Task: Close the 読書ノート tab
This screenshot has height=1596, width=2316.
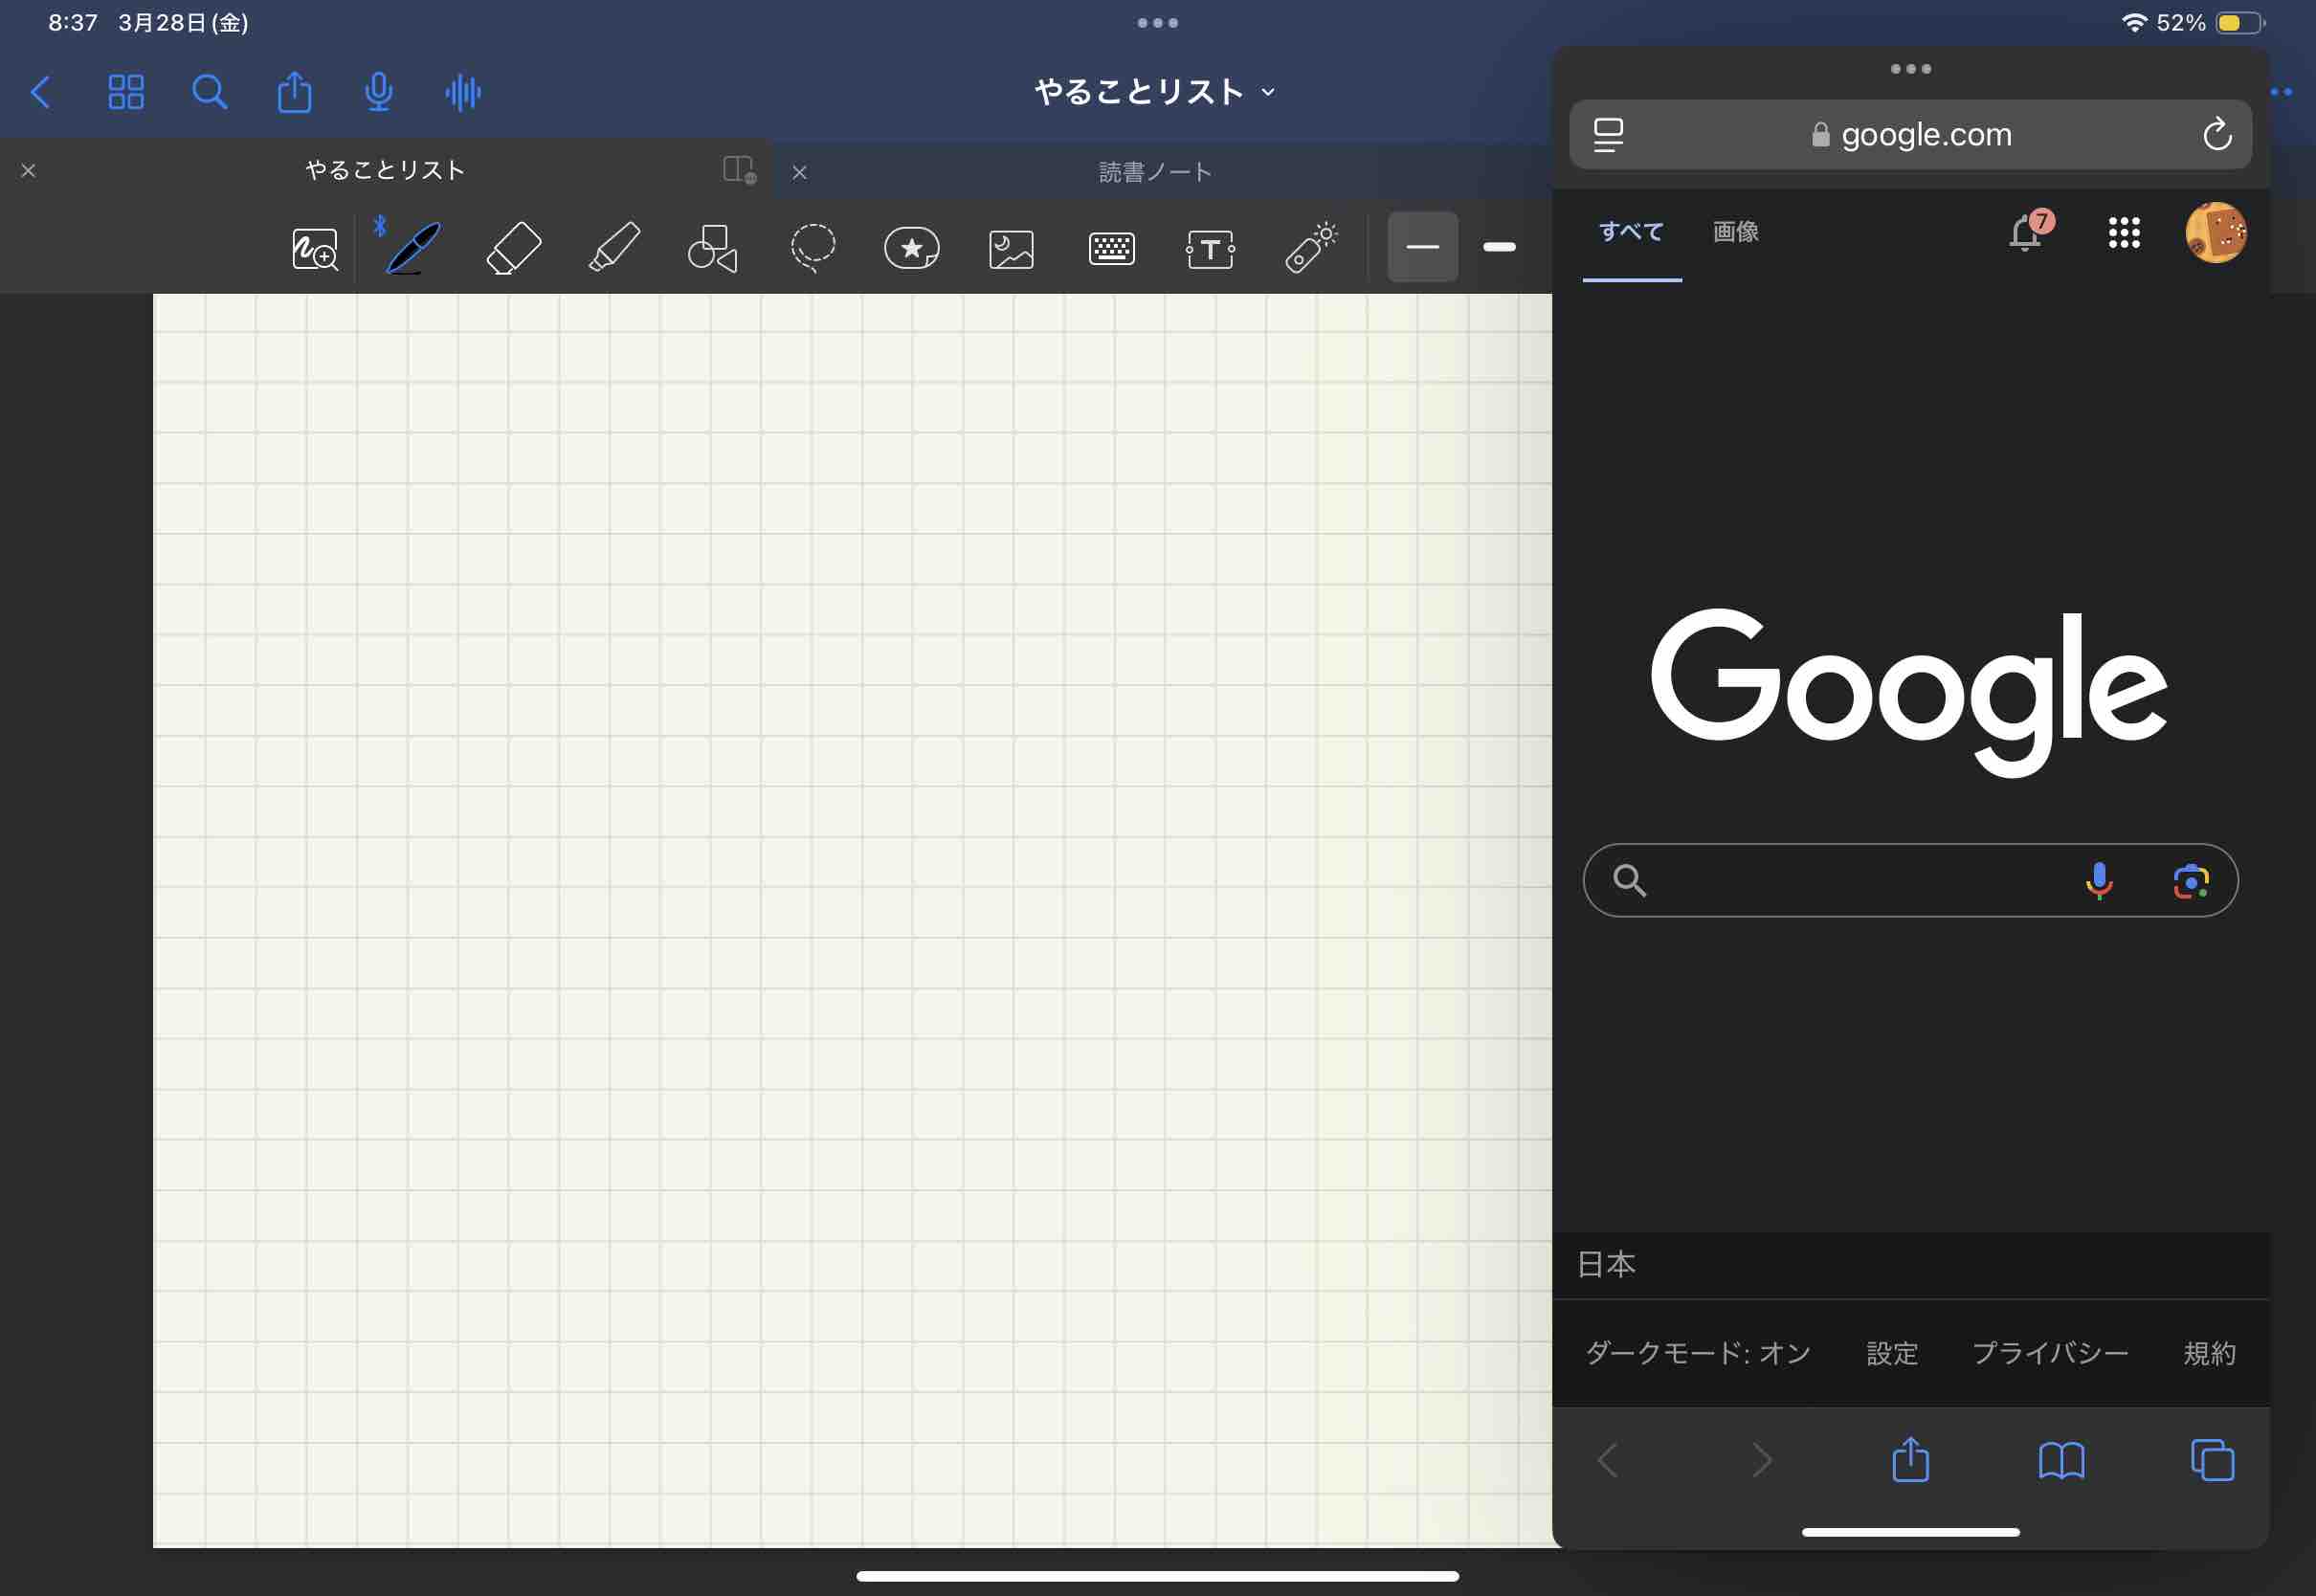Action: click(x=799, y=172)
